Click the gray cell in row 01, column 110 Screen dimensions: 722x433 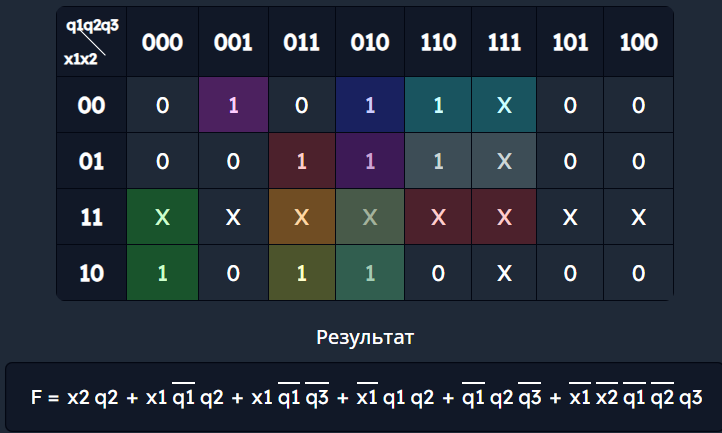coord(437,162)
